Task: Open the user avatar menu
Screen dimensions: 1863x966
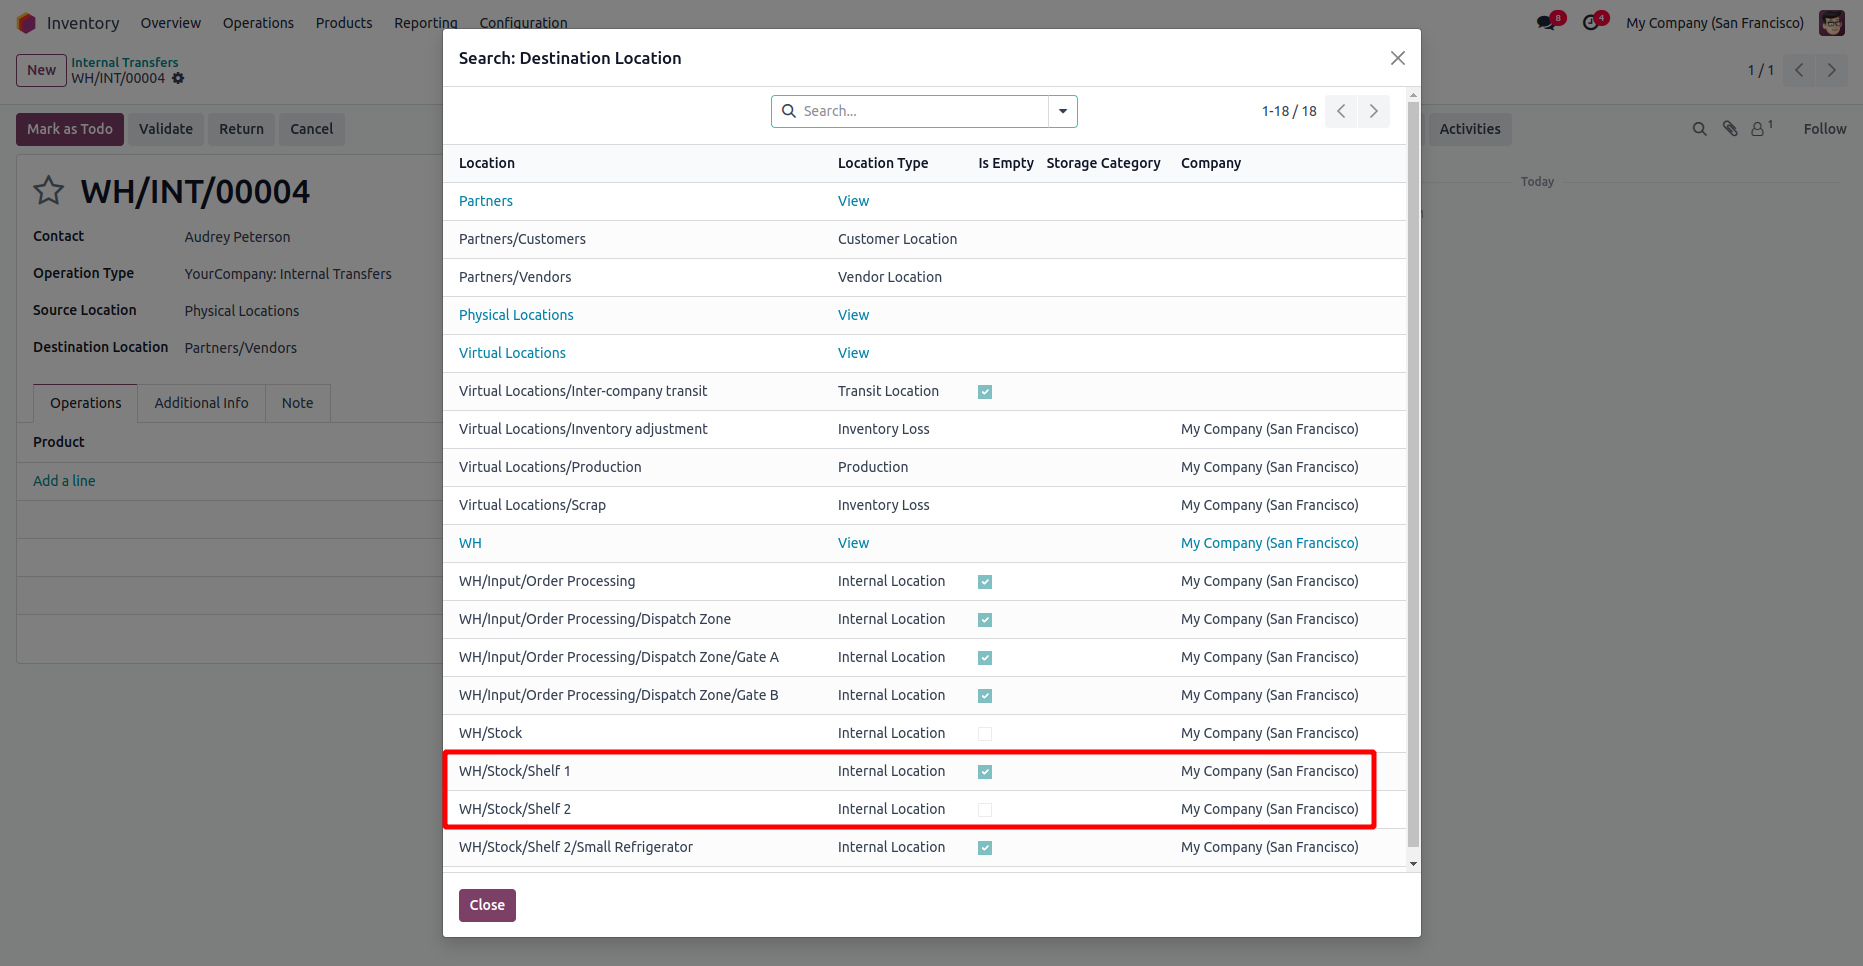Action: point(1832,23)
